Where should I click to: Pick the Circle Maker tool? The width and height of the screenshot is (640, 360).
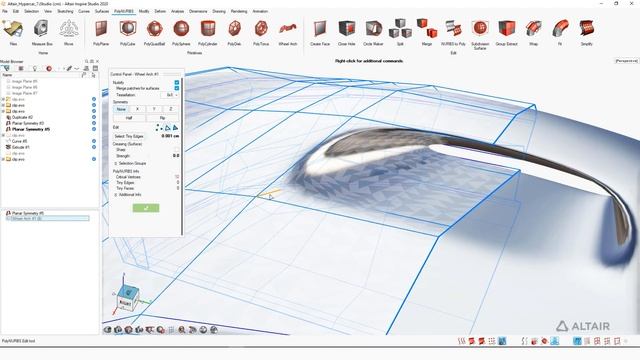pos(373,33)
